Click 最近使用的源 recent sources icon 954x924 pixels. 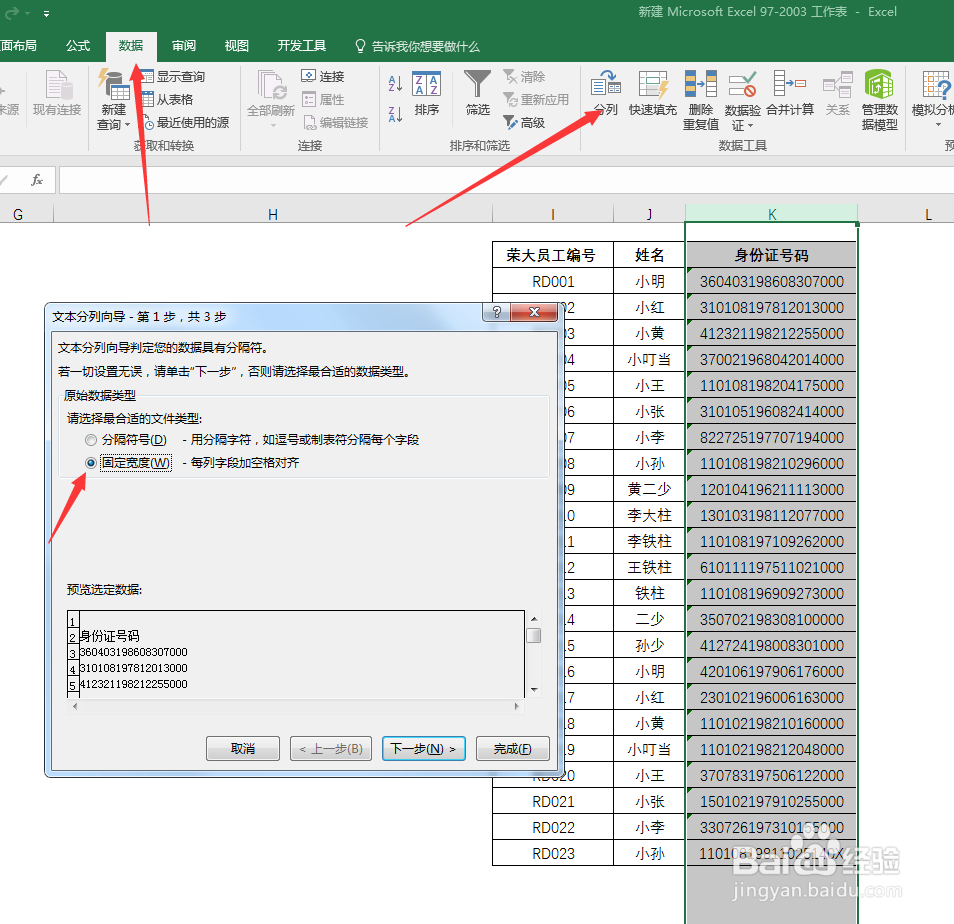pos(148,123)
